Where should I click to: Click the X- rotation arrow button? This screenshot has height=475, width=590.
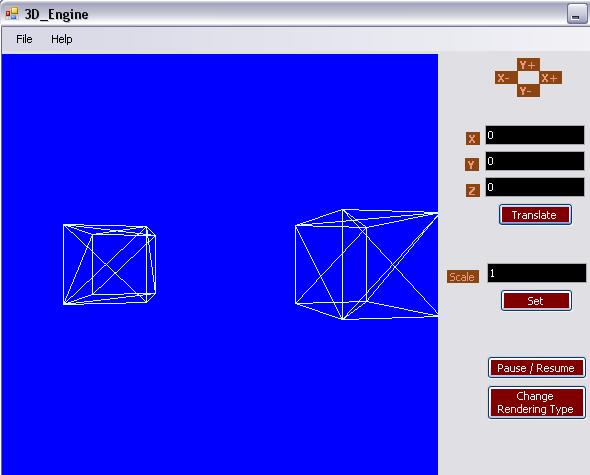(x=506, y=78)
